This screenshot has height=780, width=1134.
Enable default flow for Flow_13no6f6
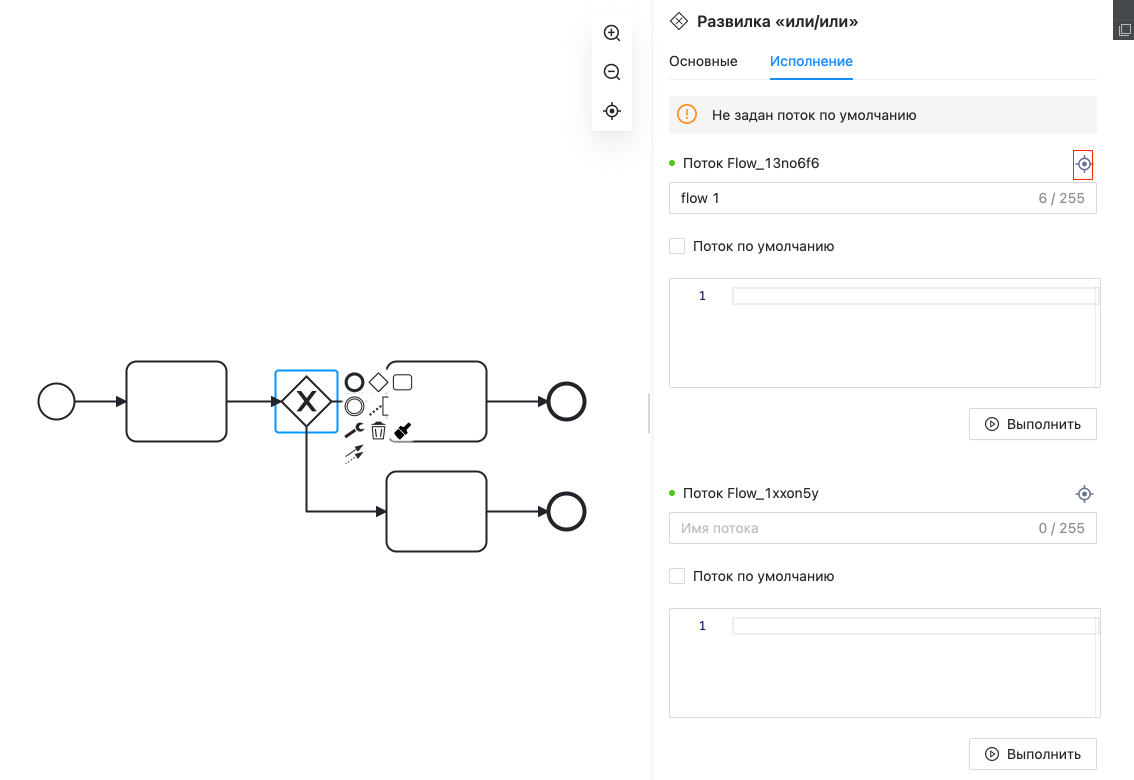click(x=677, y=246)
